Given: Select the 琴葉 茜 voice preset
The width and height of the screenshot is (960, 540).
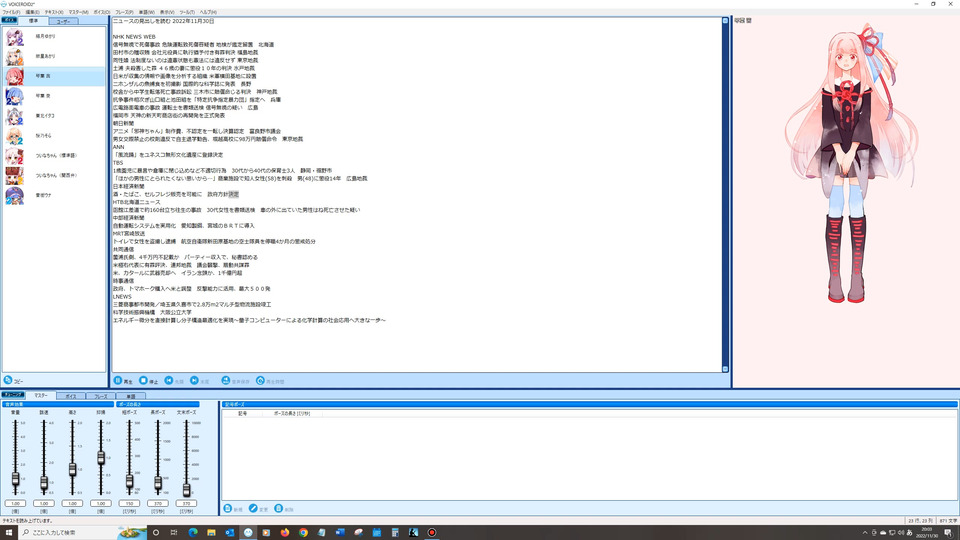Looking at the screenshot, I should pyautogui.click(x=54, y=77).
